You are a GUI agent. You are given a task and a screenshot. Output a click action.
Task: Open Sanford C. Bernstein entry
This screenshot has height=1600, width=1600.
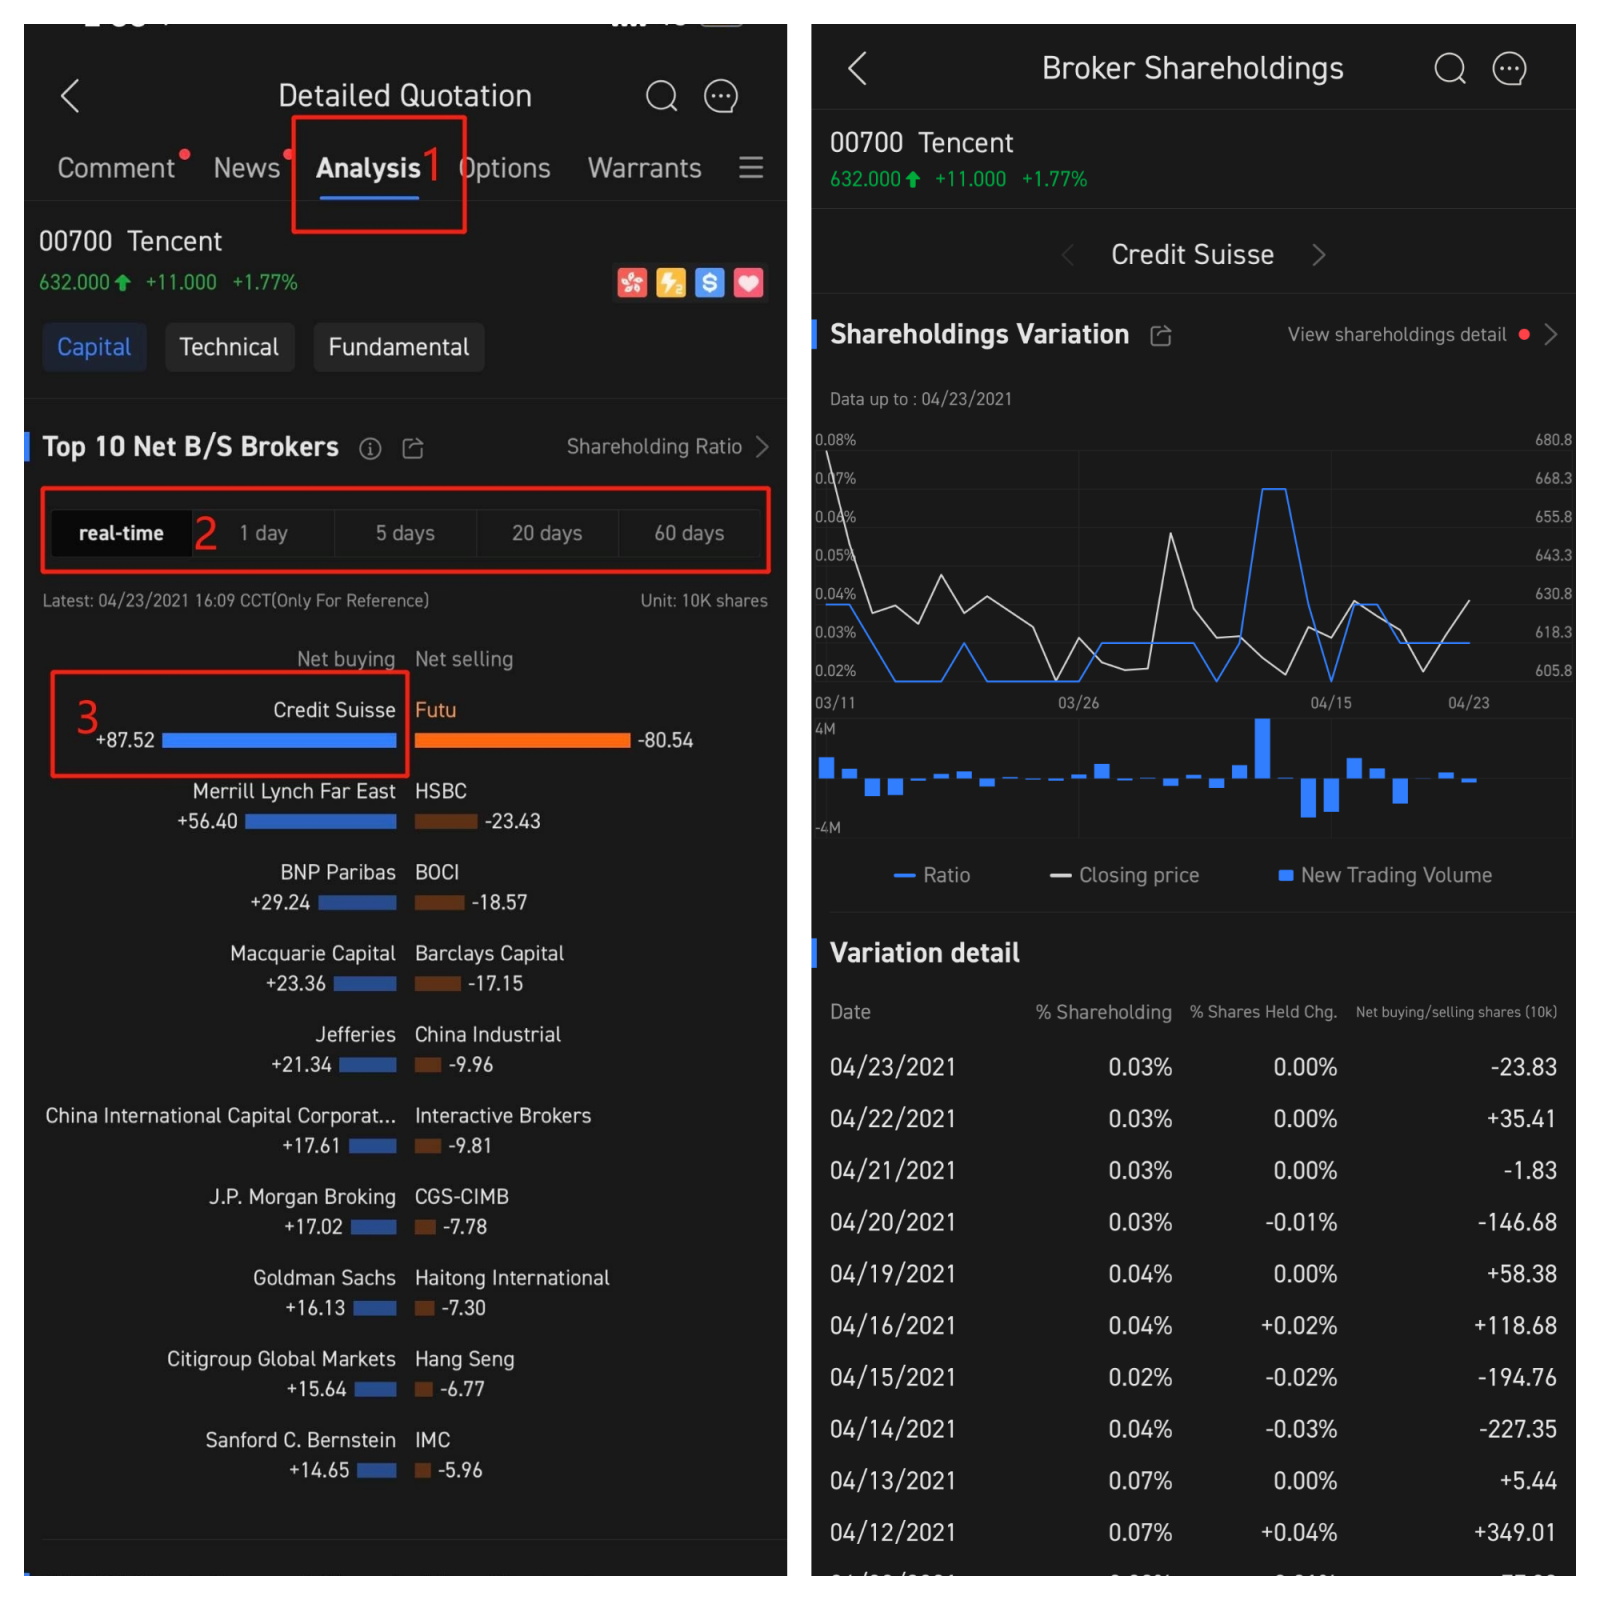[x=300, y=1440]
